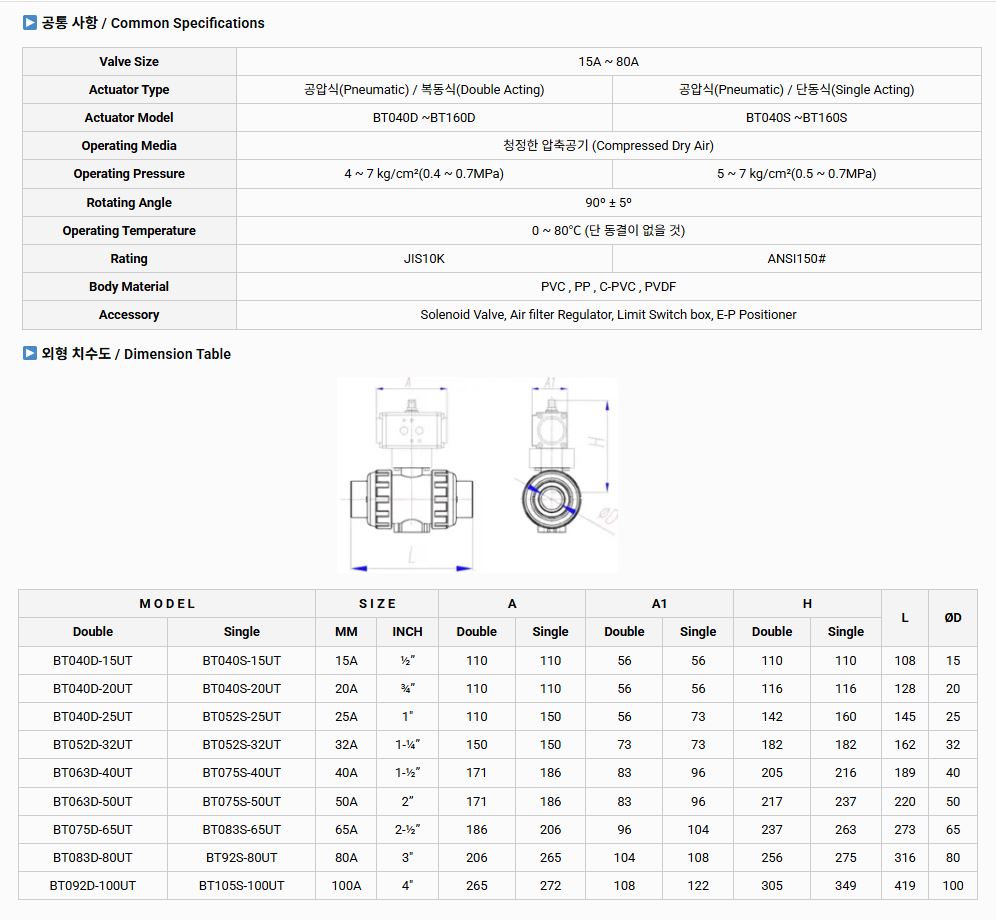Select the BT092D-100UT model cell
Image resolution: width=996 pixels, height=920 pixels.
[x=92, y=886]
